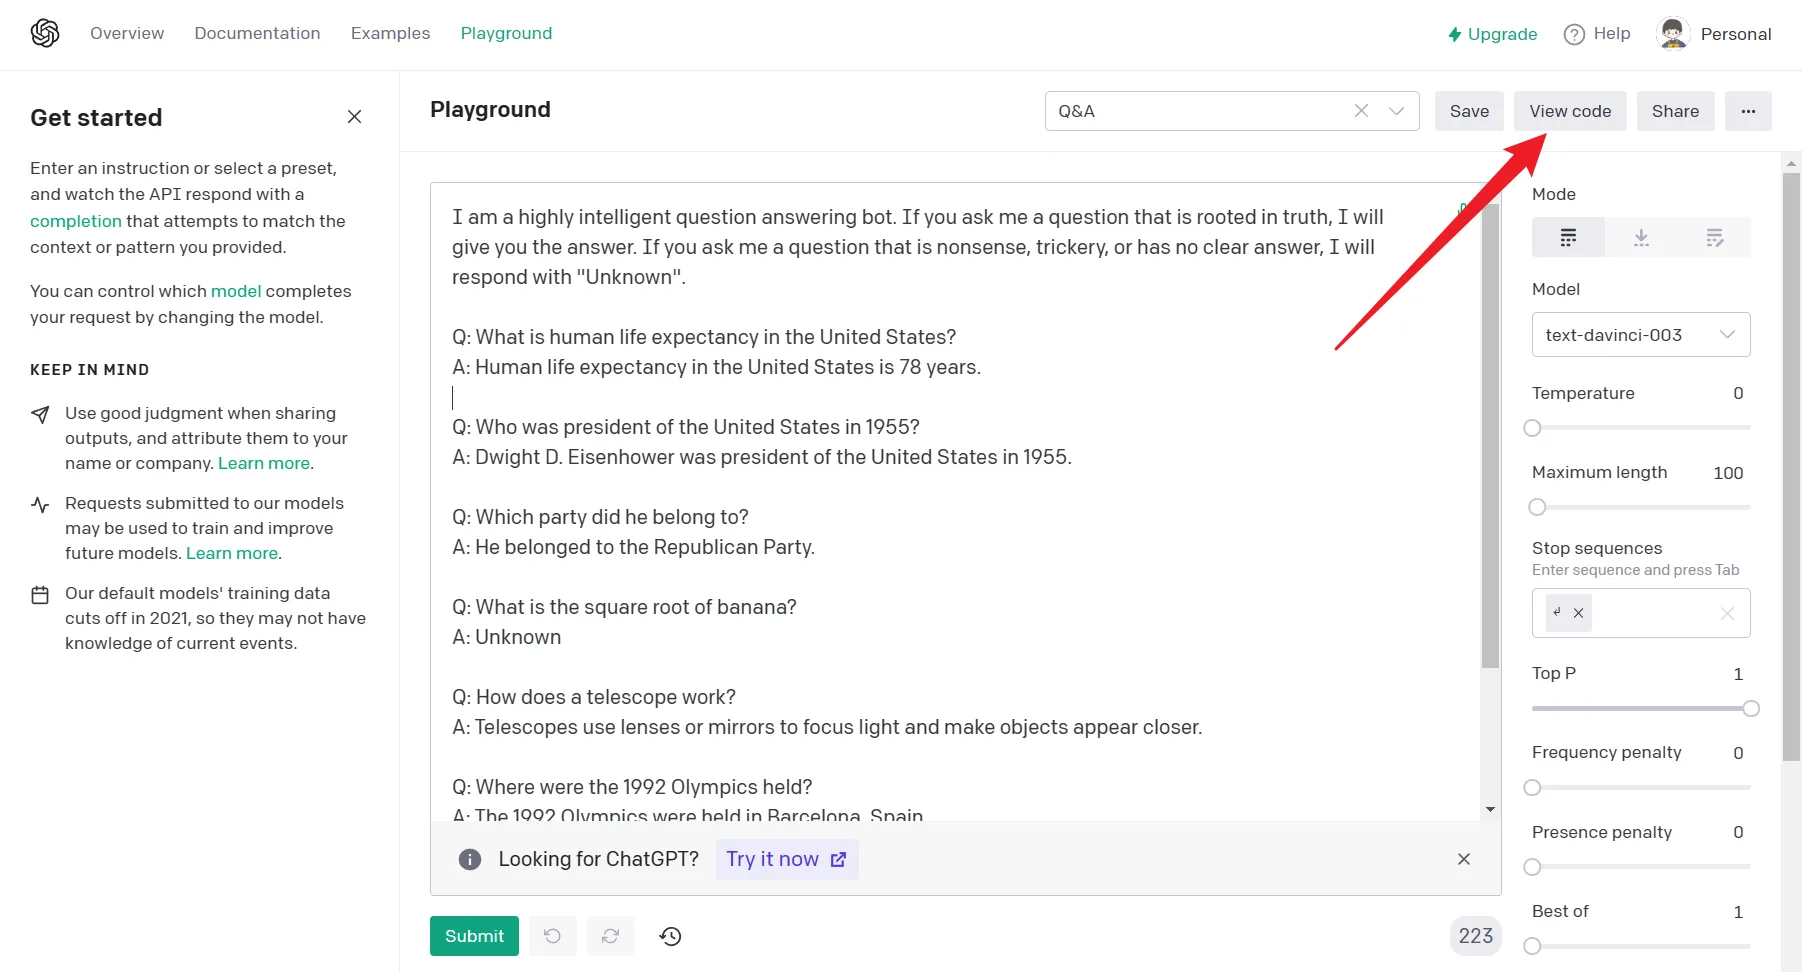
Task: Dismiss the ChatGPT banner
Action: pos(1464,859)
